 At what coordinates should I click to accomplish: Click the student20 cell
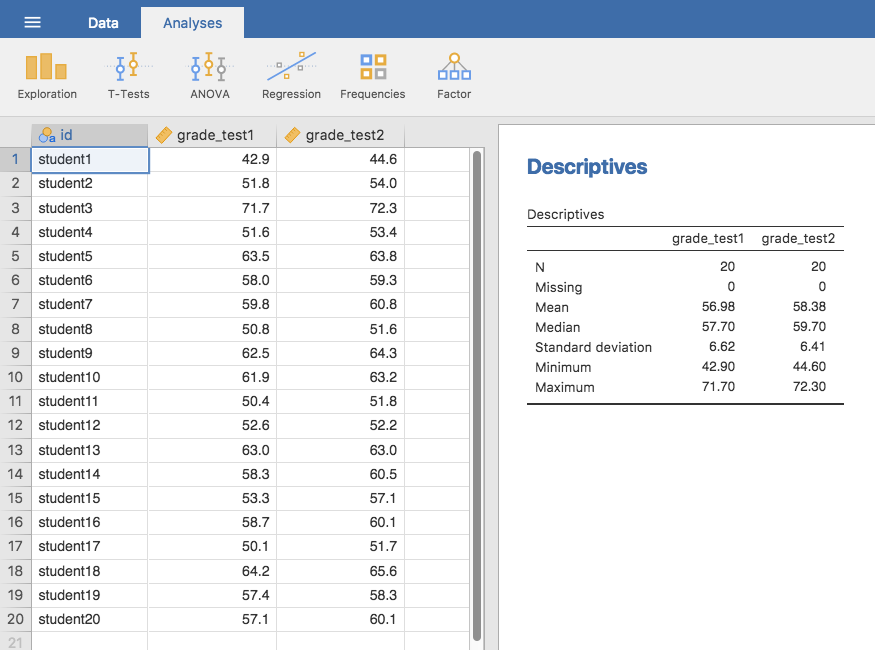pyautogui.click(x=90, y=619)
